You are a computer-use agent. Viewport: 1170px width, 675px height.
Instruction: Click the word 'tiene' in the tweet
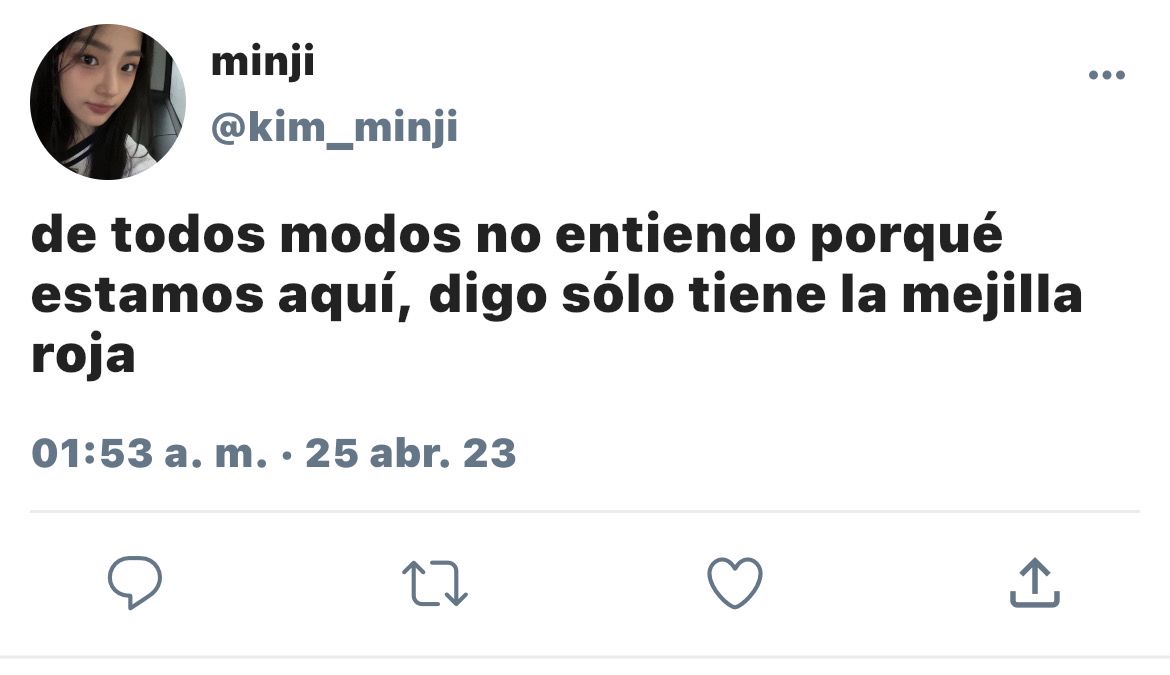[757, 295]
